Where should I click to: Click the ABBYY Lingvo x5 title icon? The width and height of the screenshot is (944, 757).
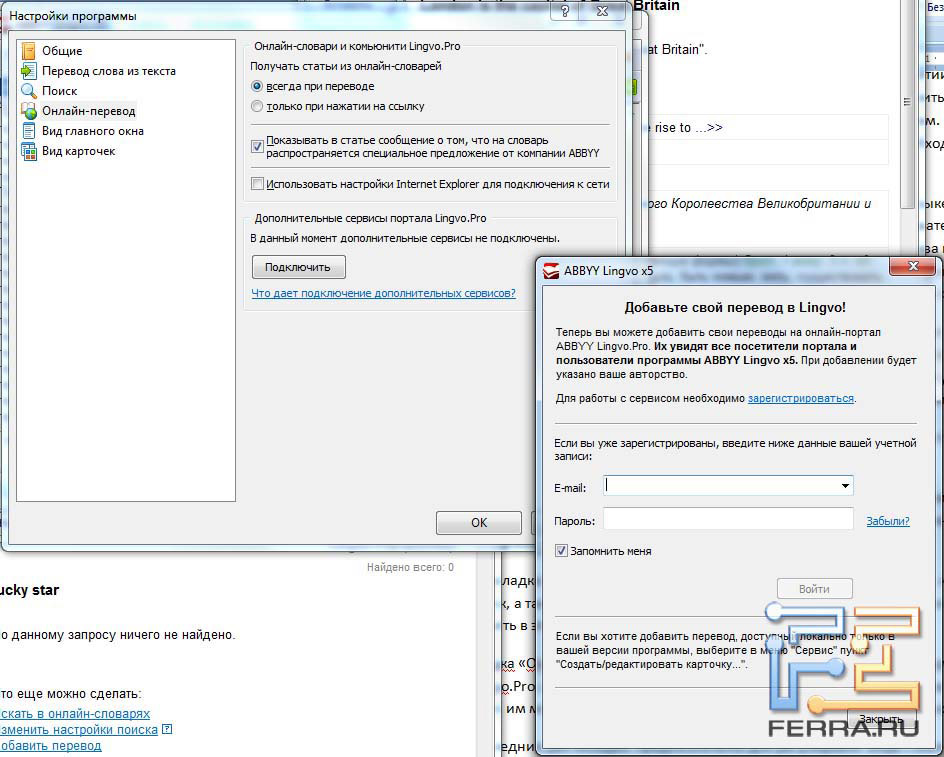click(x=550, y=271)
